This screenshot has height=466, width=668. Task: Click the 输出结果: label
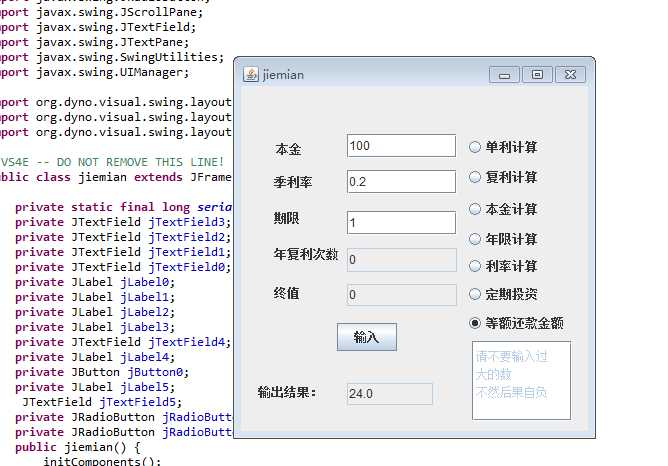[287, 392]
